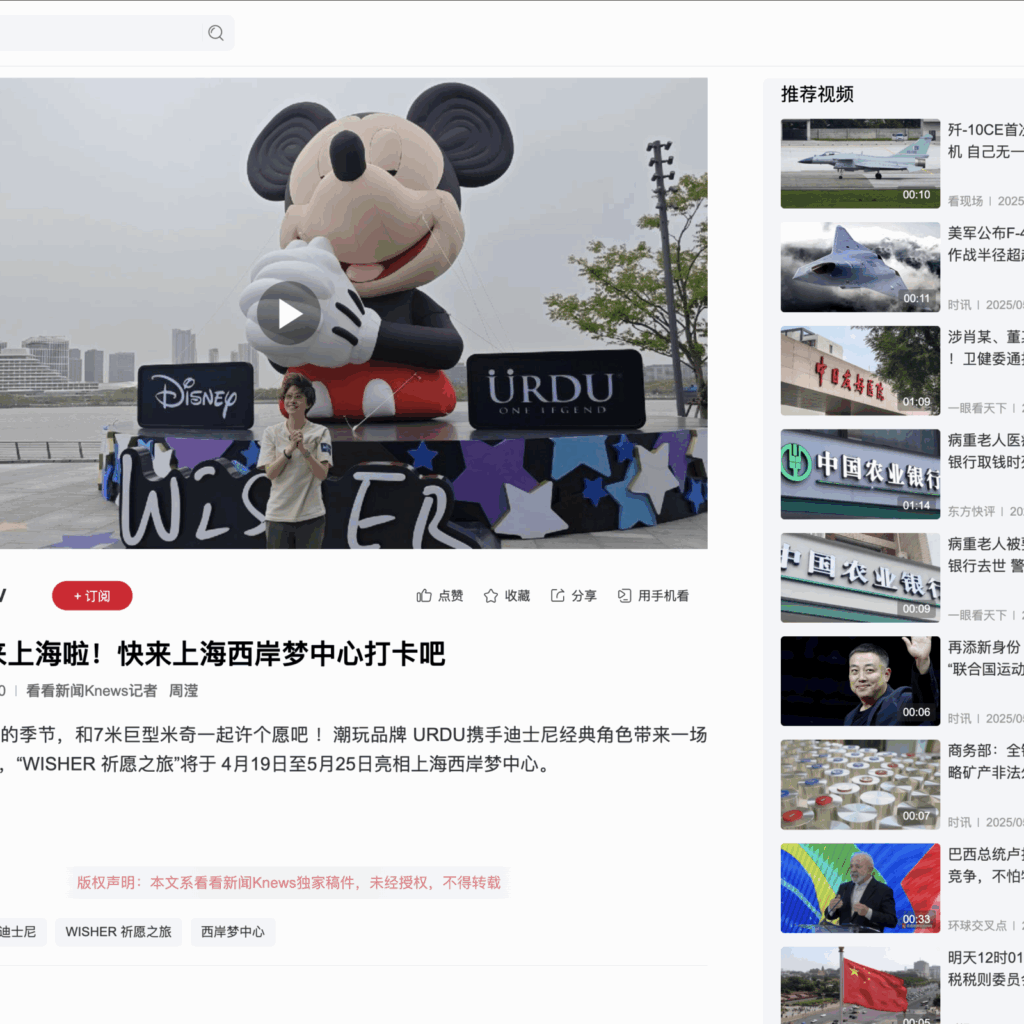1024x1024 pixels.
Task: Open the 病重老人被 video title link
Action: click(x=985, y=554)
